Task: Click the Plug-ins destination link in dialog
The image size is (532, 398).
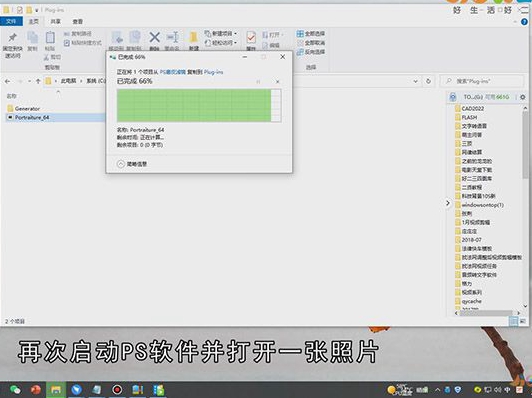Action: 213,72
